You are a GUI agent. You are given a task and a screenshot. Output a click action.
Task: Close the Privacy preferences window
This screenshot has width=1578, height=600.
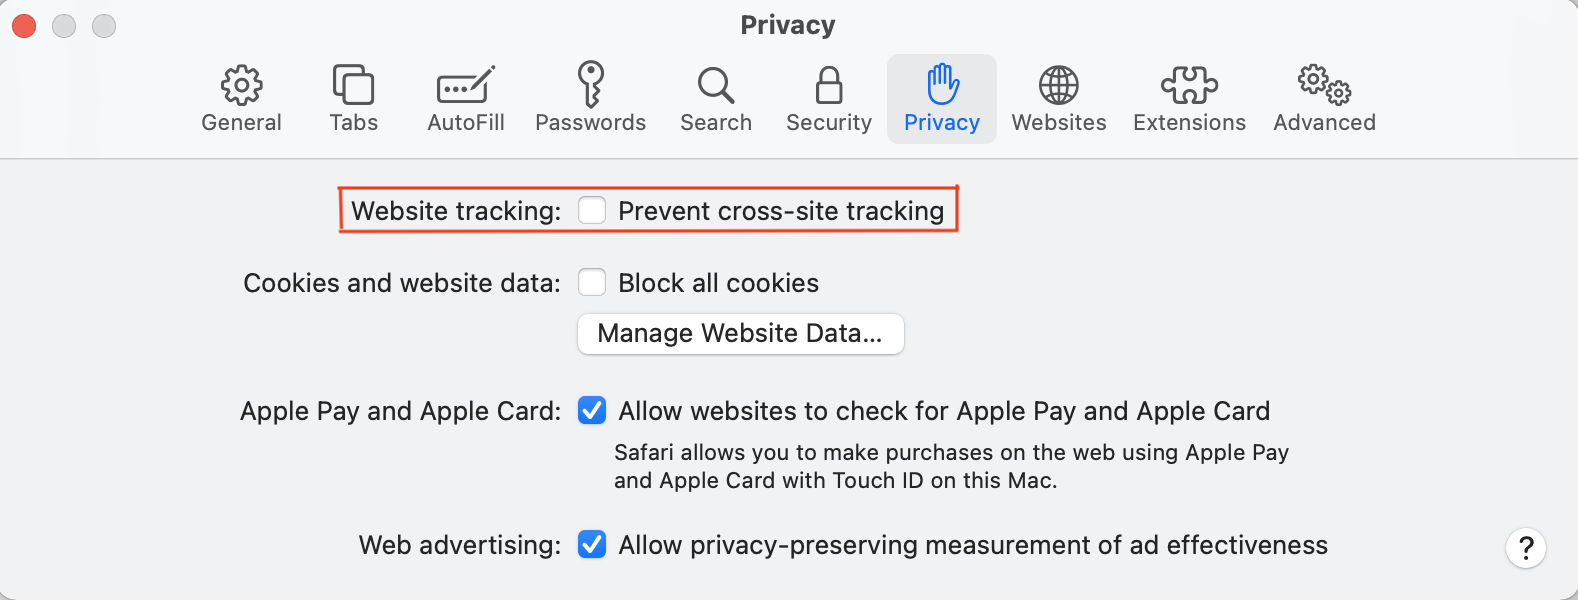[24, 26]
